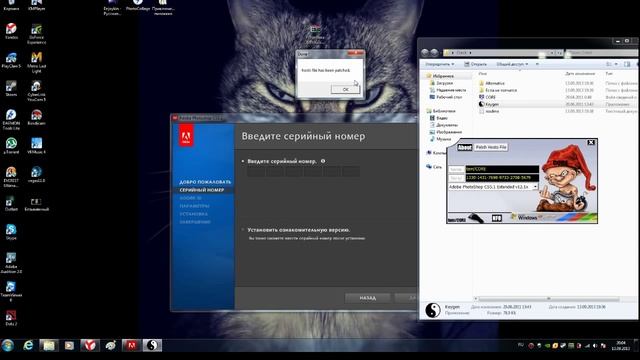Click the info icon next to the serial number label
The width and height of the screenshot is (640, 360).
pos(323,161)
